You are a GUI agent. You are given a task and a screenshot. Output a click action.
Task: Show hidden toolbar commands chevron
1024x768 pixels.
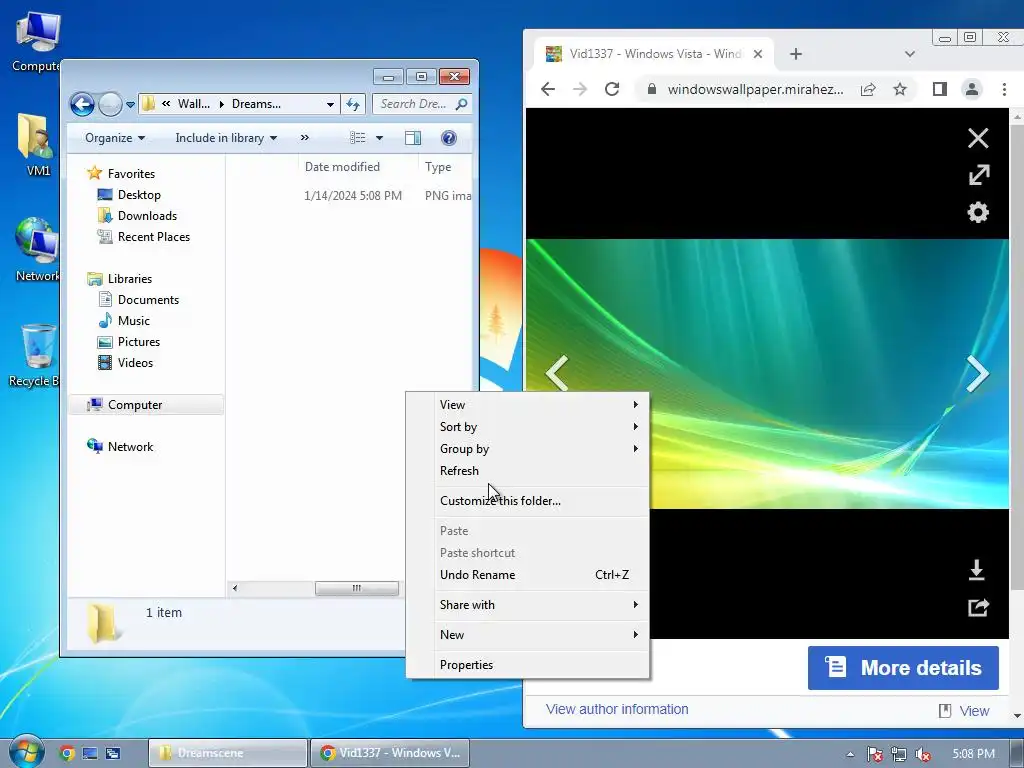click(x=304, y=138)
